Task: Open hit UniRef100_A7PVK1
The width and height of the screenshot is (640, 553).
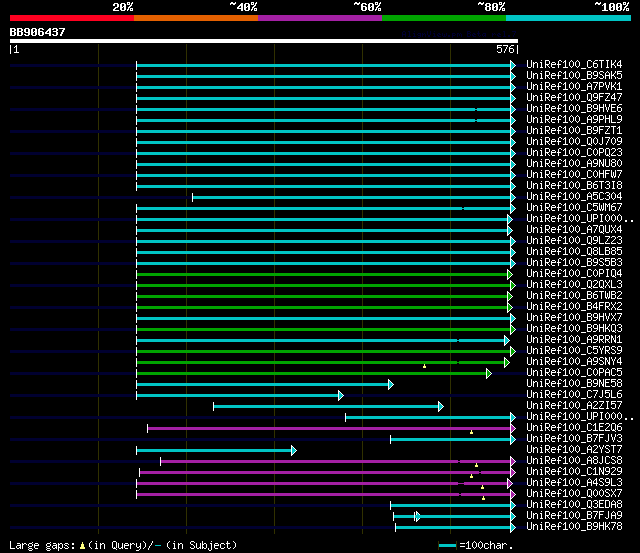Action: tap(574, 87)
